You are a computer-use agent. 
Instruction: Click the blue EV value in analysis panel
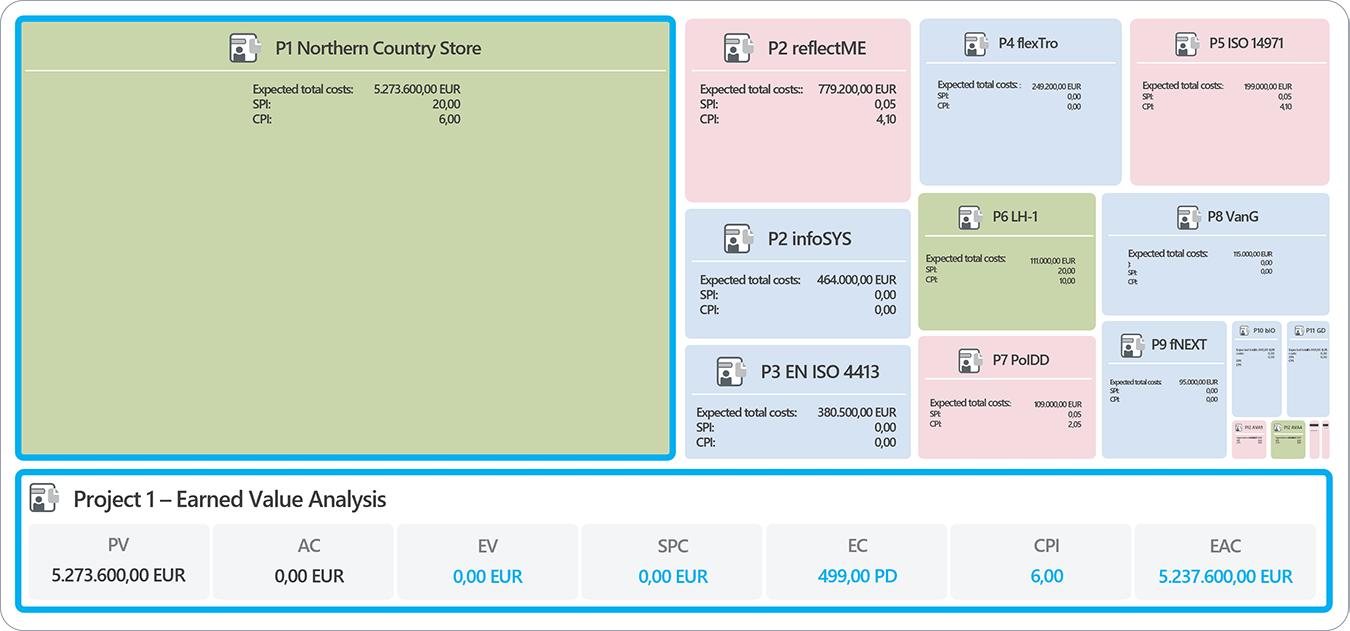pos(488,577)
